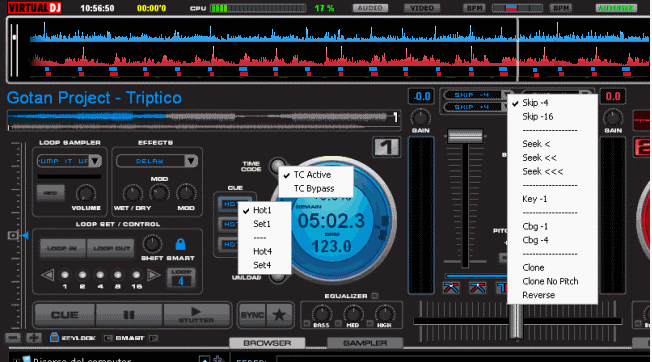
Task: Open the loop sampler dropdown arrow
Action: click(95, 161)
